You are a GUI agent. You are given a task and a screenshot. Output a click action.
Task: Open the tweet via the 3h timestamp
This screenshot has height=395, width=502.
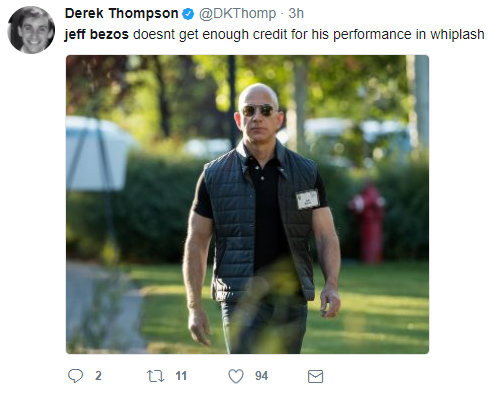coord(296,14)
